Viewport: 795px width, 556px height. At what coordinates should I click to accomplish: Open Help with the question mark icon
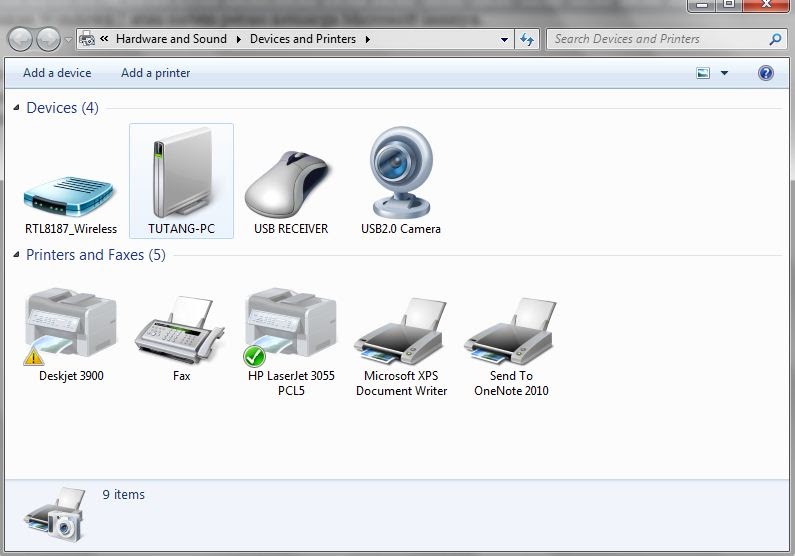coord(766,73)
